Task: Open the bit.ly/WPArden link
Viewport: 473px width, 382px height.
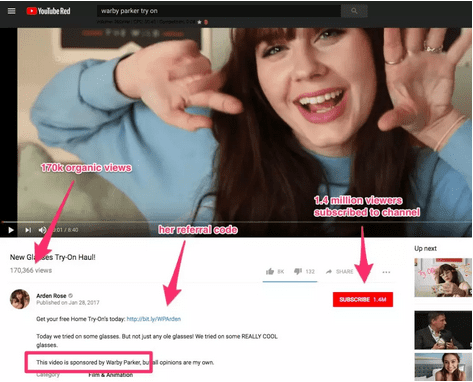Action: point(154,319)
